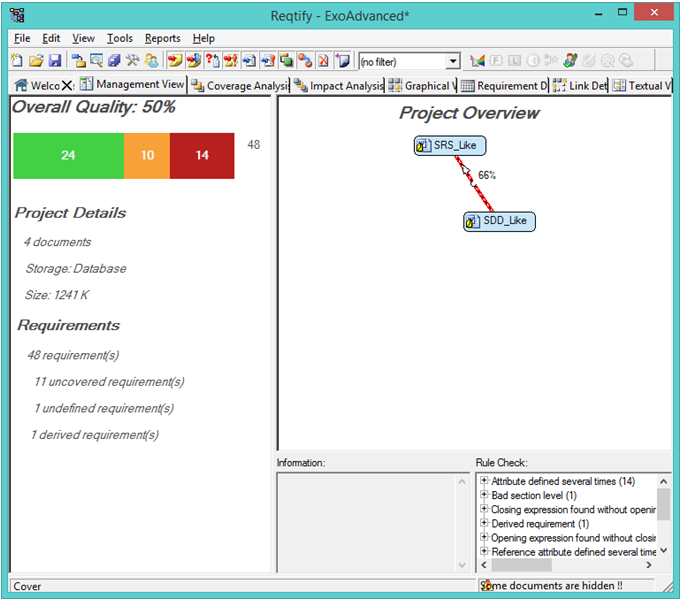This screenshot has height=602, width=683.
Task: Click the Rule Check scroll-down arrow
Action: (x=663, y=550)
